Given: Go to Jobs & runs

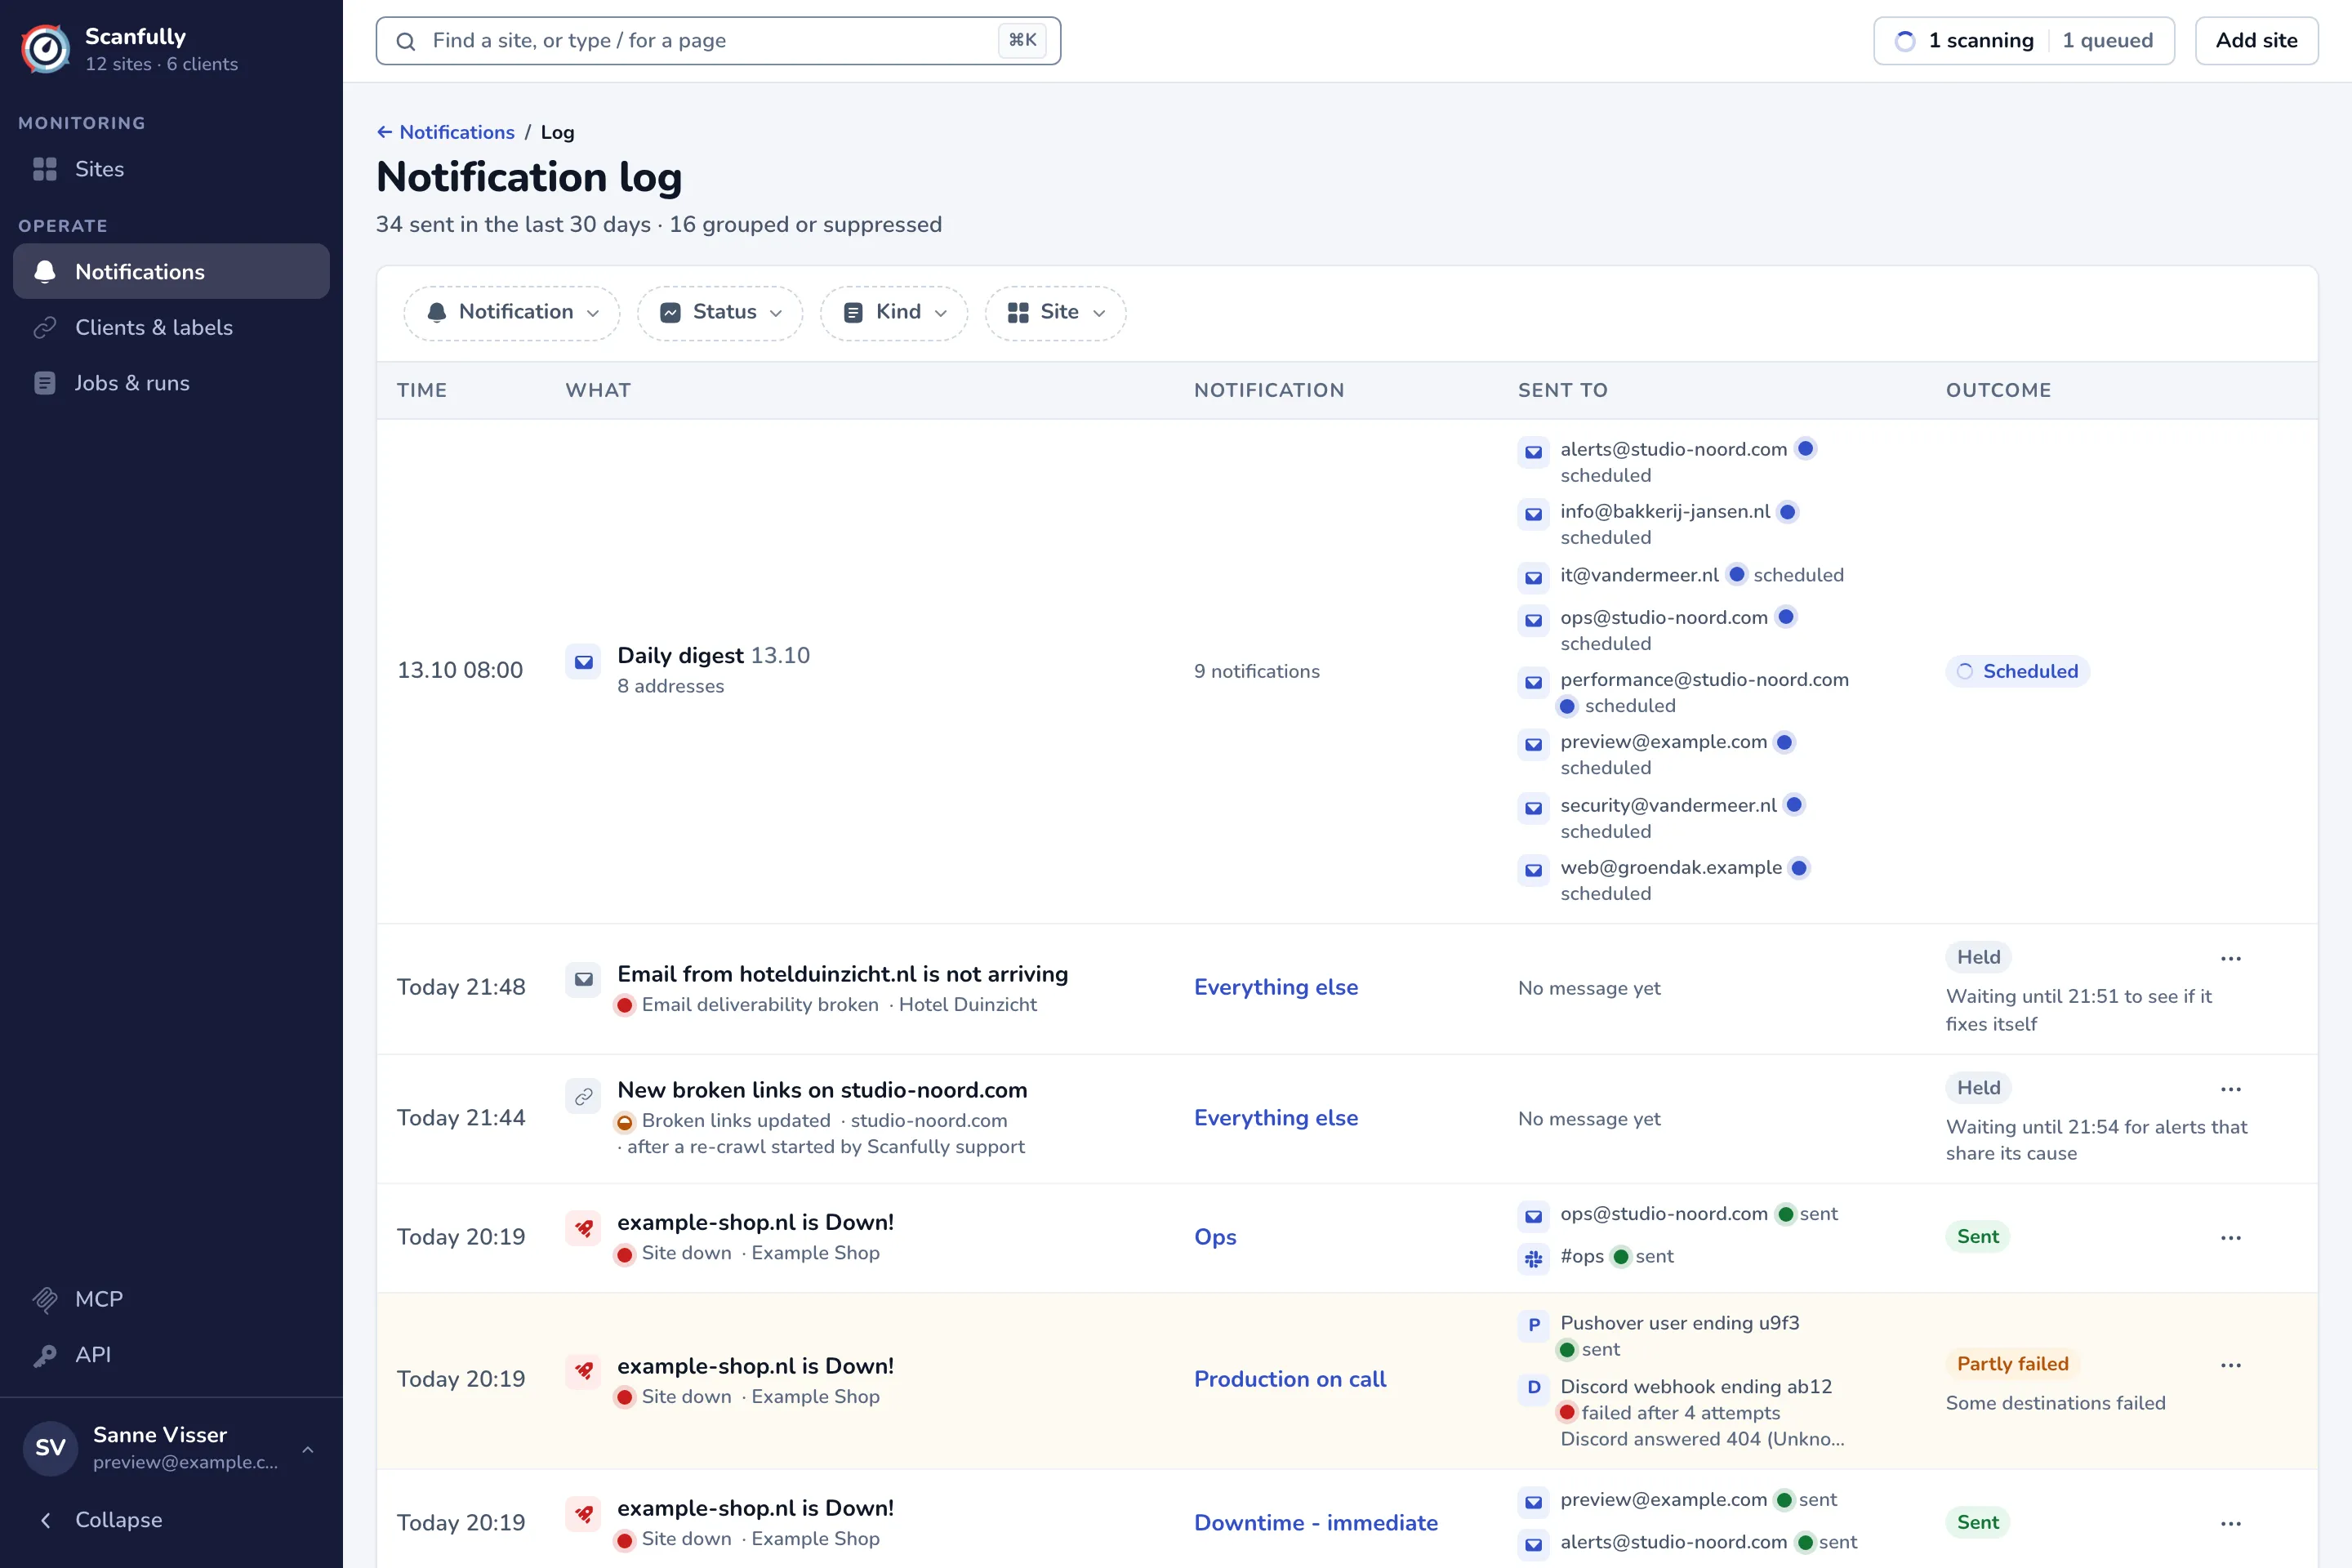Looking at the screenshot, I should pos(171,383).
